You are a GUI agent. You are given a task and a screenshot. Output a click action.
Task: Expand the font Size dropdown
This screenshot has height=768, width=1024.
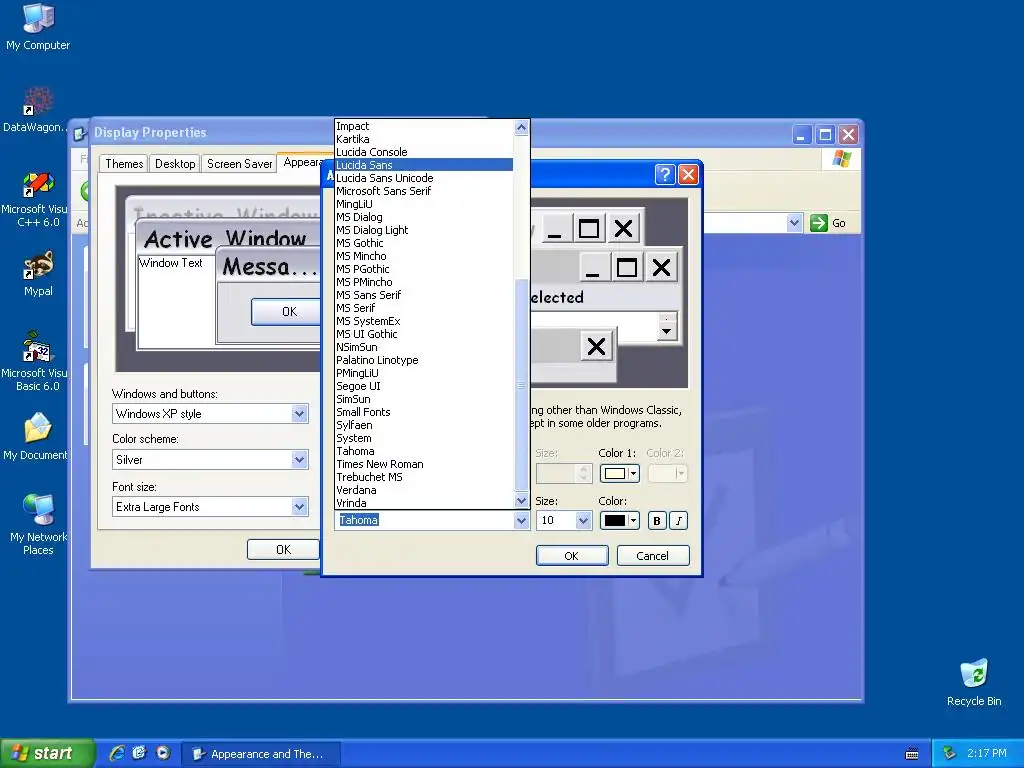pyautogui.click(x=583, y=520)
